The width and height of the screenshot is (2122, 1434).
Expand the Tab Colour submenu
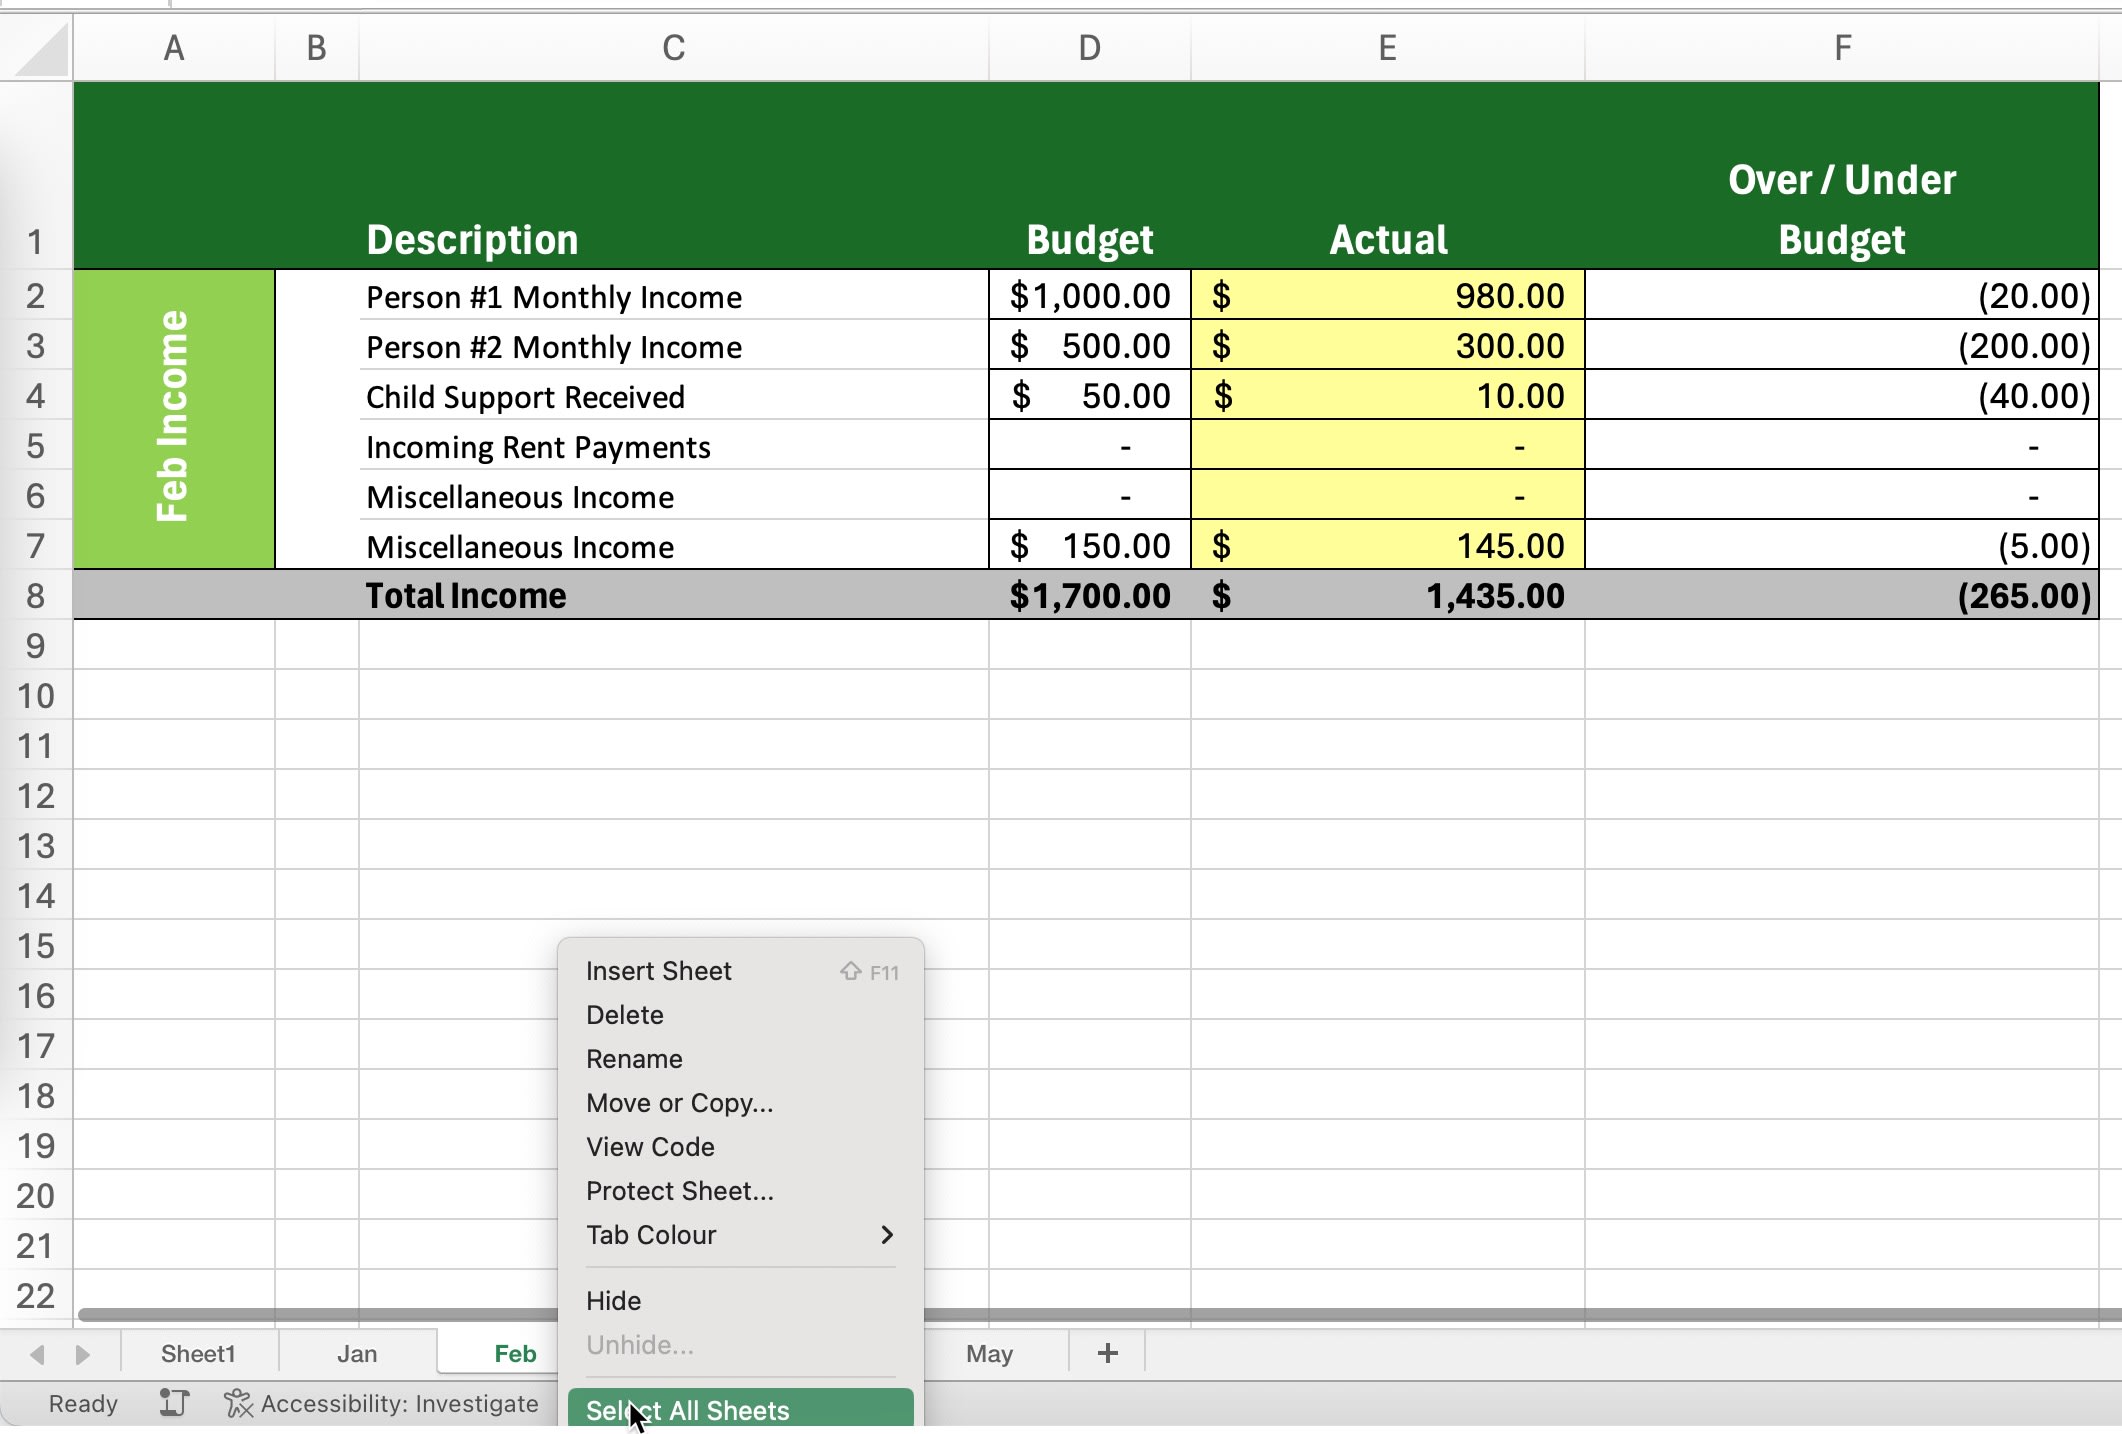coord(651,1235)
